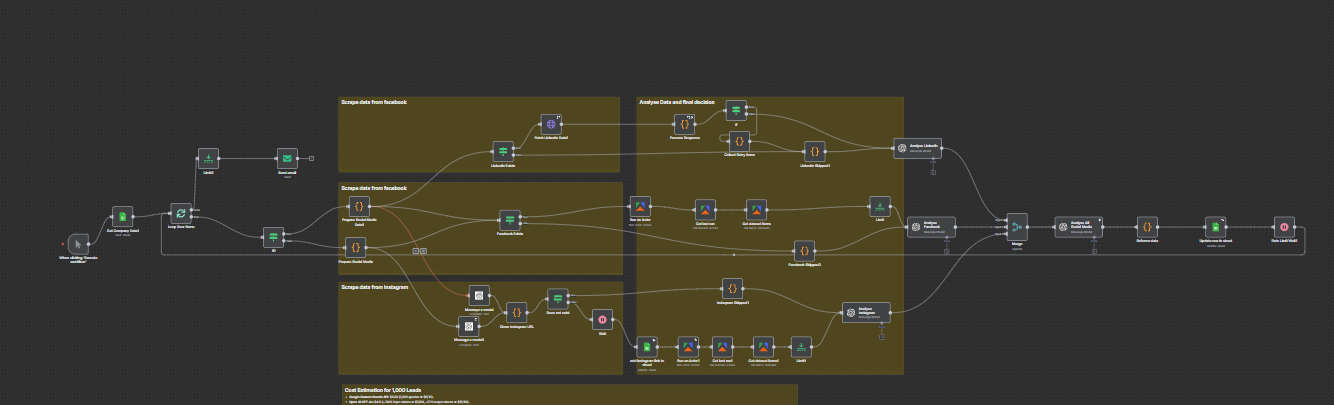Click the manual trigger node with cursor icon

point(77,243)
